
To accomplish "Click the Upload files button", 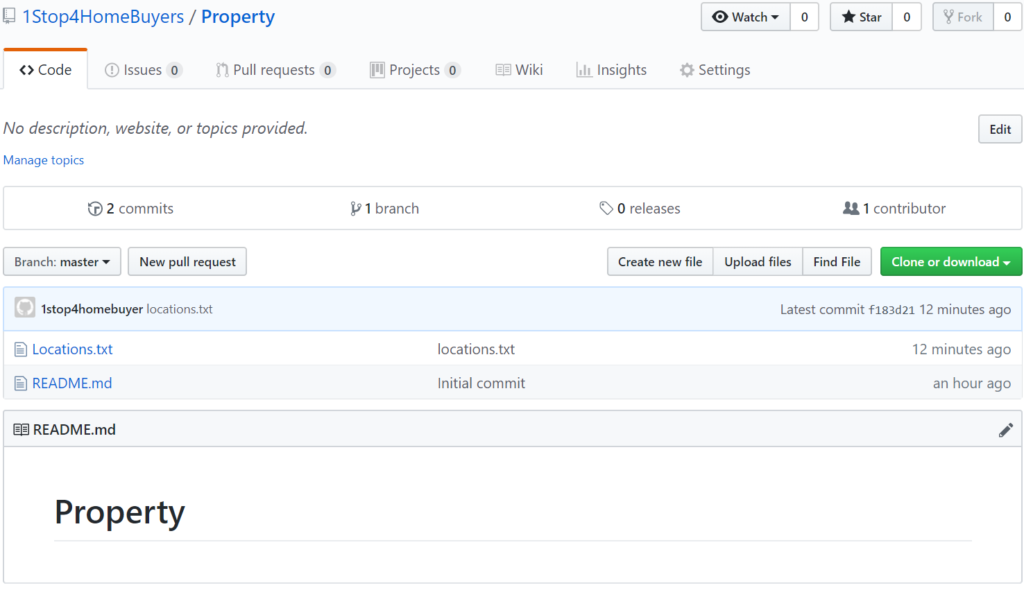I will pyautogui.click(x=758, y=262).
